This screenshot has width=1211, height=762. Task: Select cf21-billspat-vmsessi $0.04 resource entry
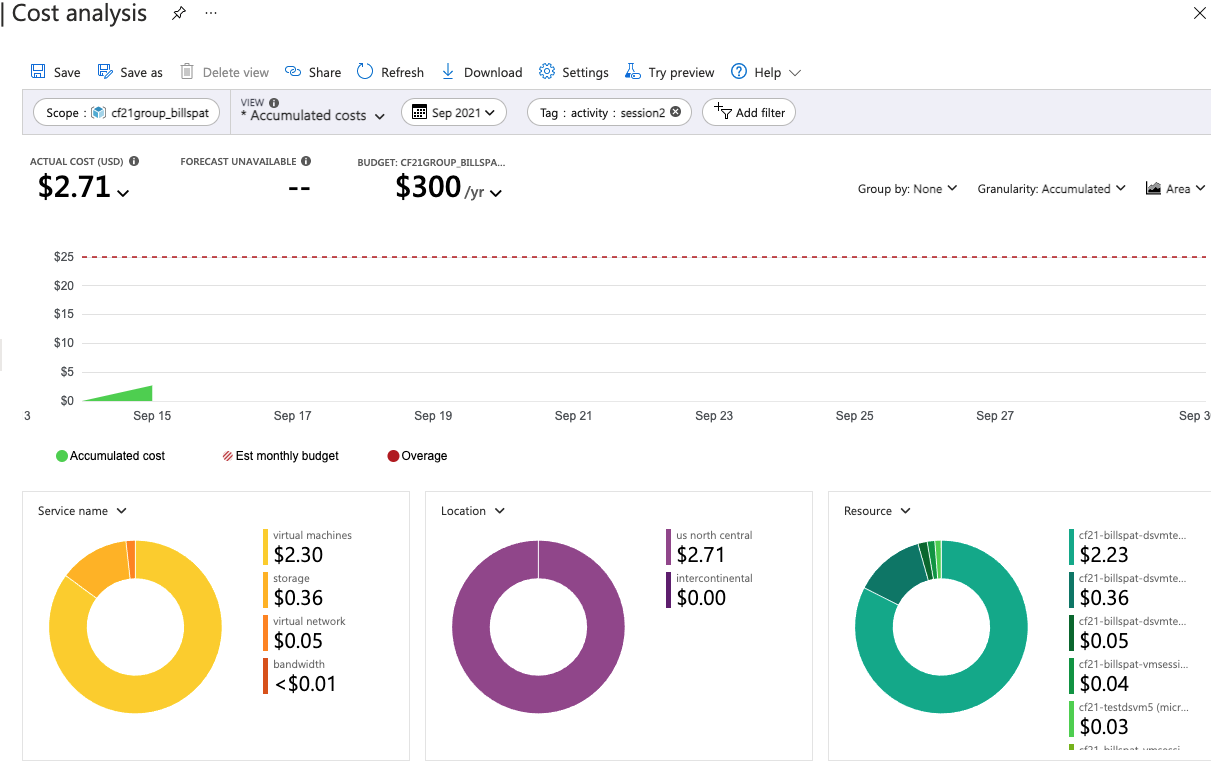[x=1130, y=676]
